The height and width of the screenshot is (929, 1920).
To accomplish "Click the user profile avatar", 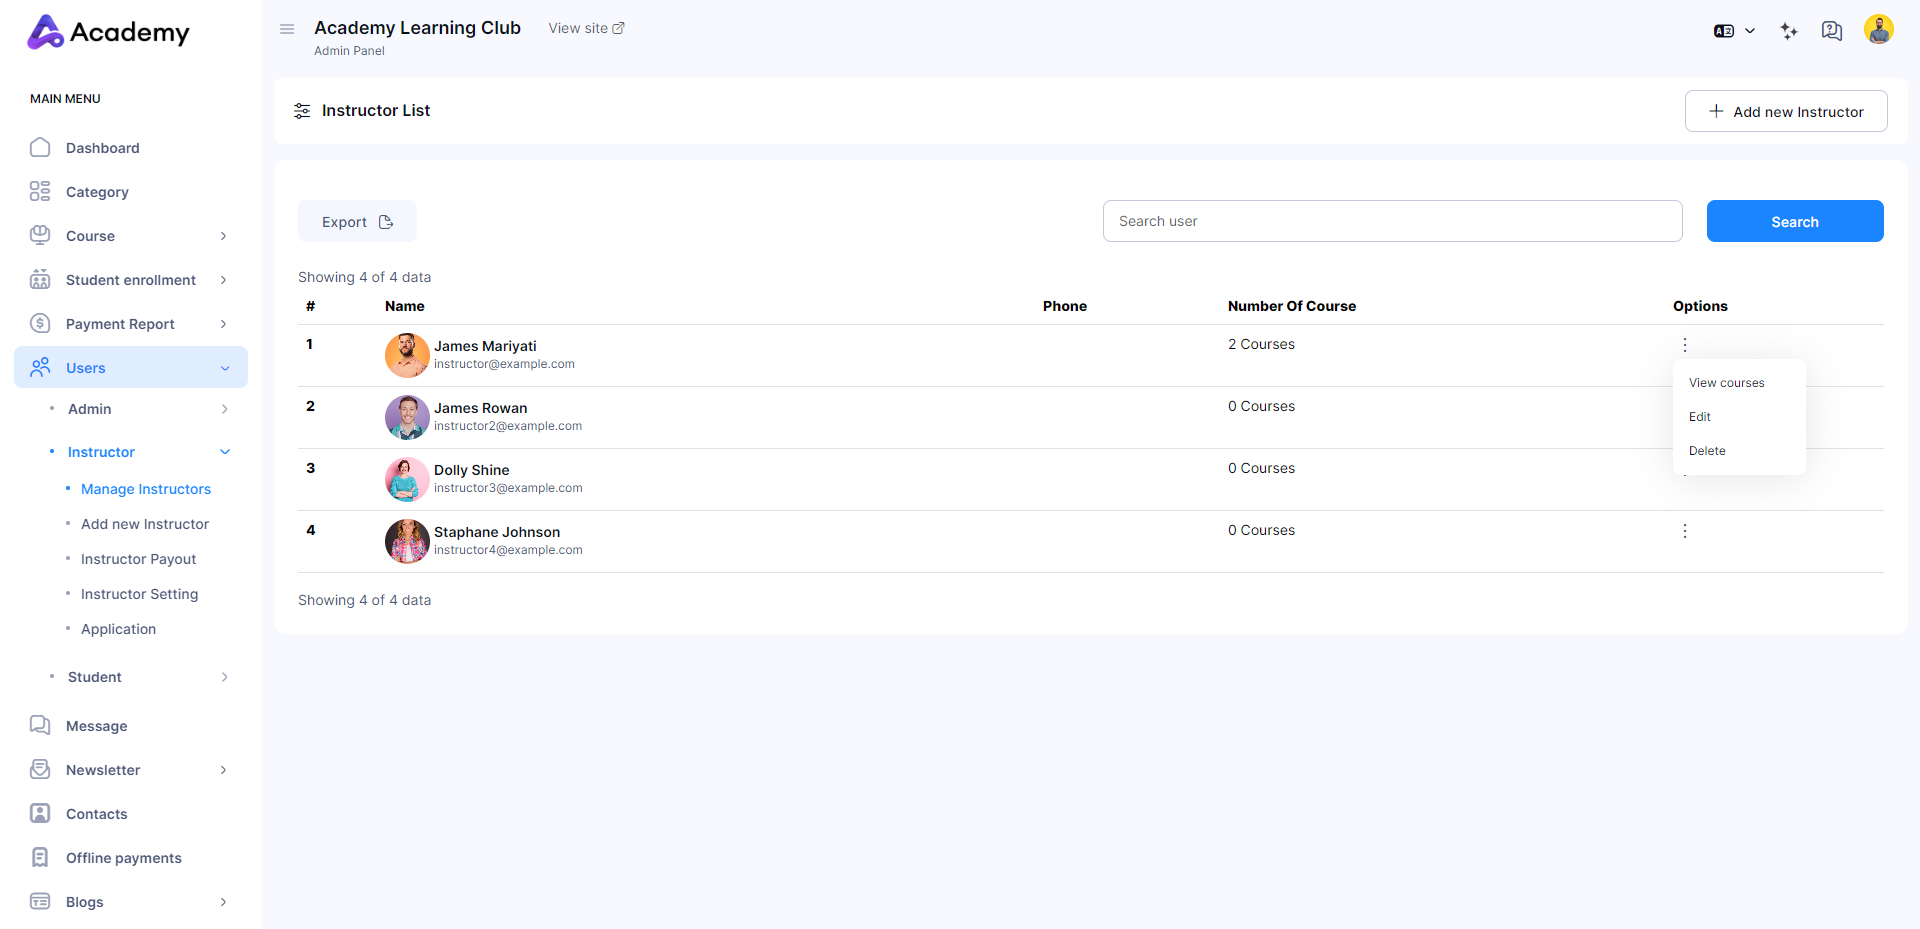I will (x=1878, y=30).
